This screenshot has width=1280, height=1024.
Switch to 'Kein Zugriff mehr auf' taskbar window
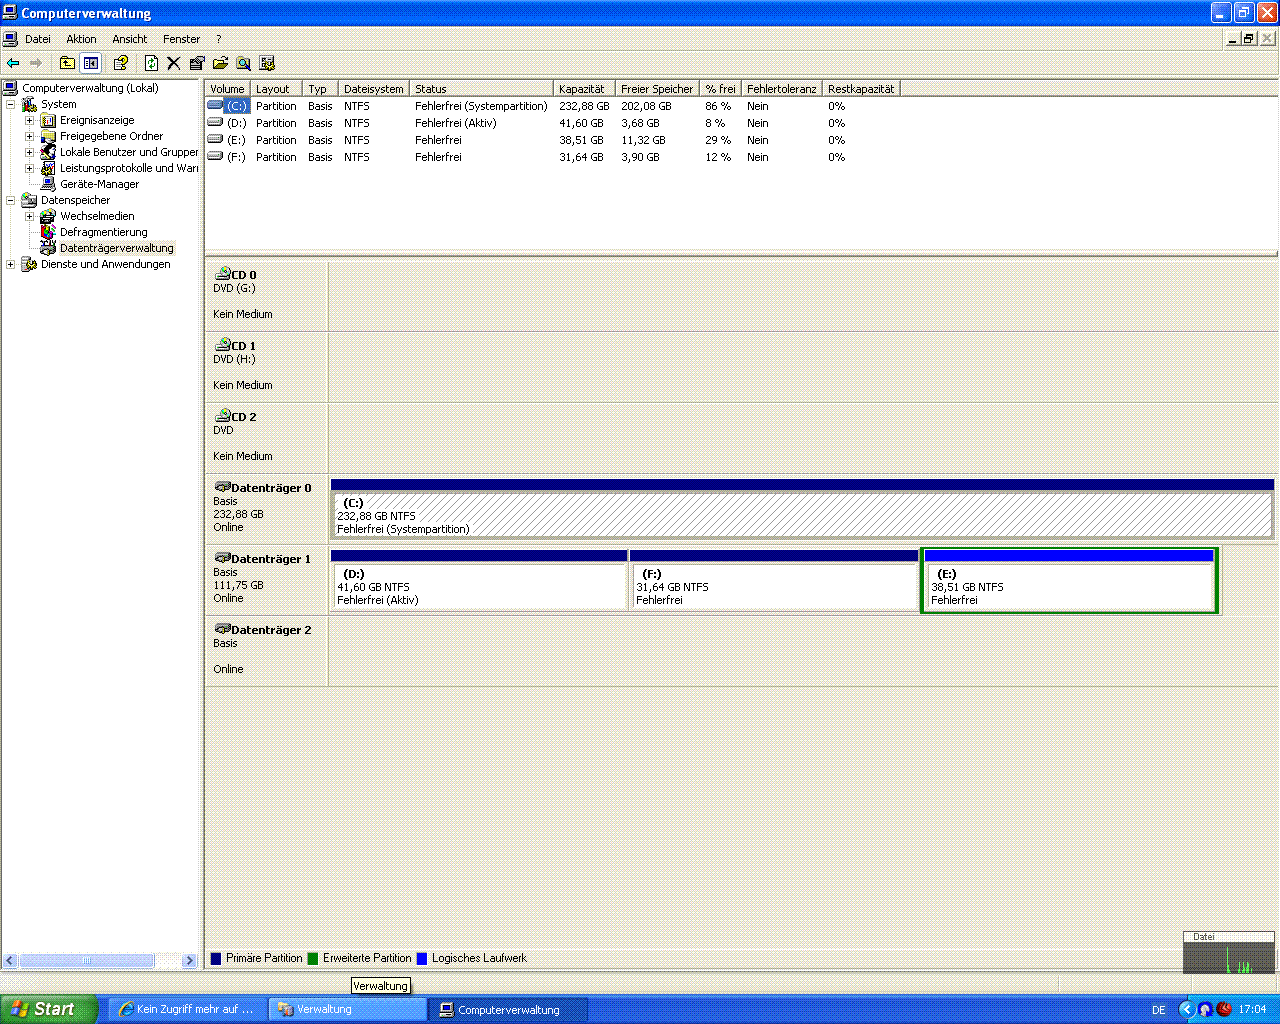[186, 1009]
